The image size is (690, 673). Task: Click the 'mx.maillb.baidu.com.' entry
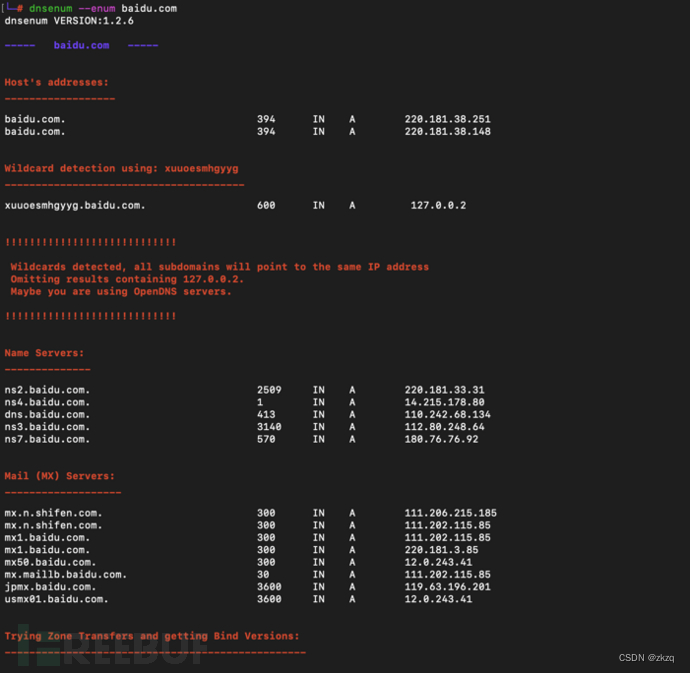(66, 575)
